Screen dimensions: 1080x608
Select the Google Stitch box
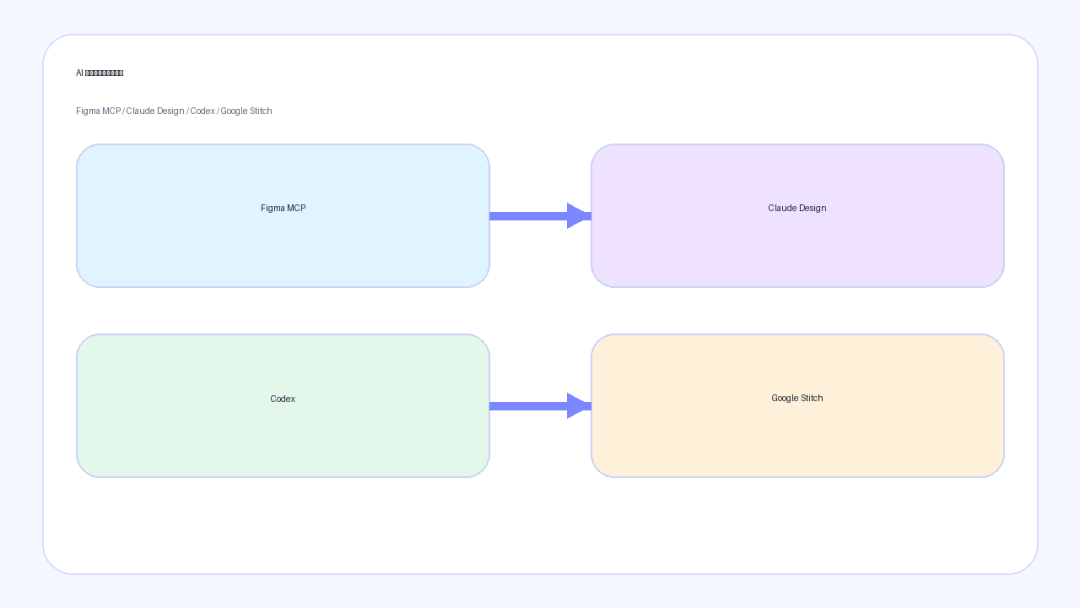[798, 406]
